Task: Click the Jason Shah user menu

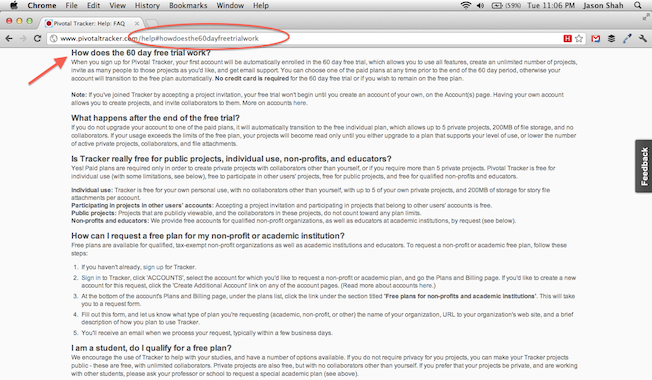Action: [x=603, y=5]
